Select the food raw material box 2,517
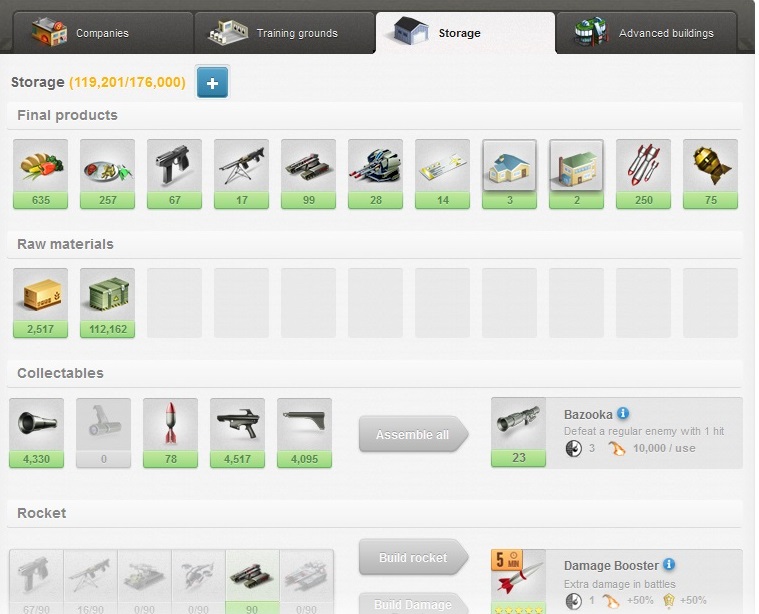 pos(41,303)
